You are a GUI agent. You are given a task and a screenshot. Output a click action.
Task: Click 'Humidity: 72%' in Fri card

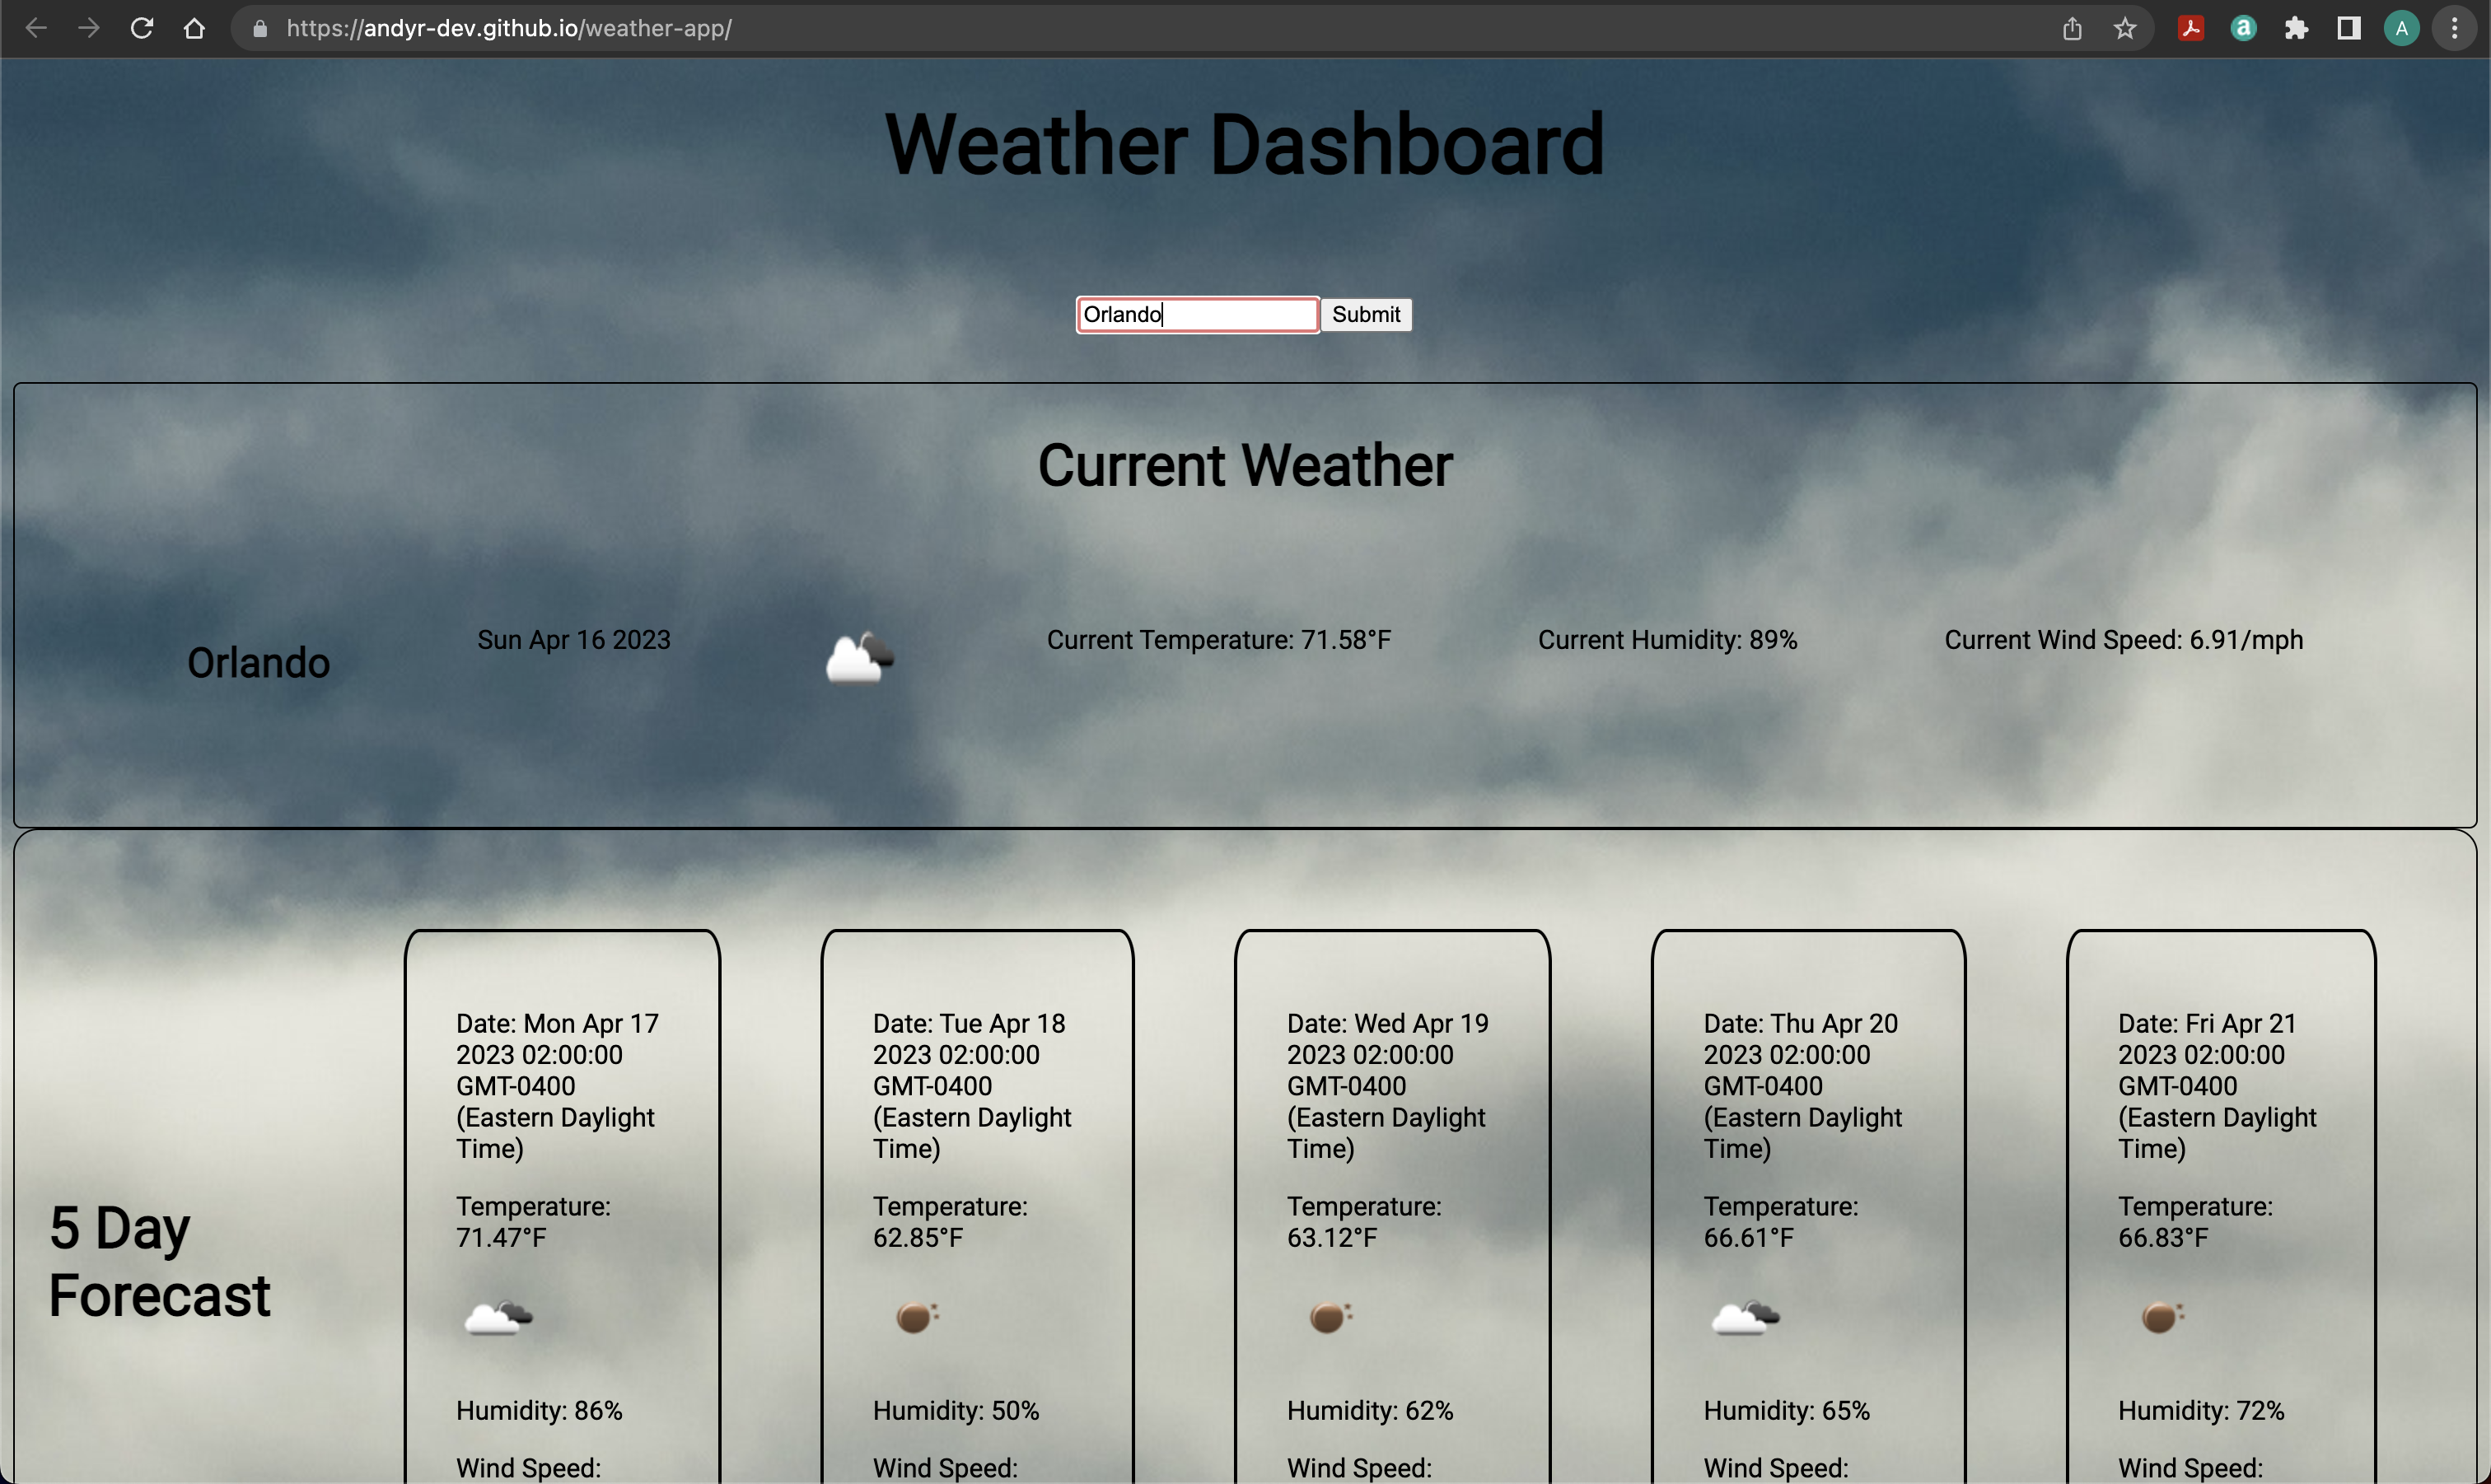2201,1411
